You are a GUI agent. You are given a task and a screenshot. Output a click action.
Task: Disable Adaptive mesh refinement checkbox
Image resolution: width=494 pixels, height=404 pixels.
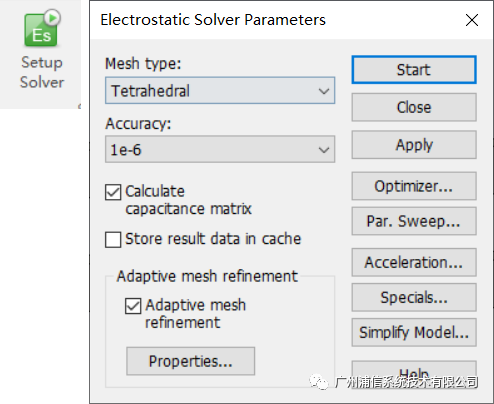point(133,306)
